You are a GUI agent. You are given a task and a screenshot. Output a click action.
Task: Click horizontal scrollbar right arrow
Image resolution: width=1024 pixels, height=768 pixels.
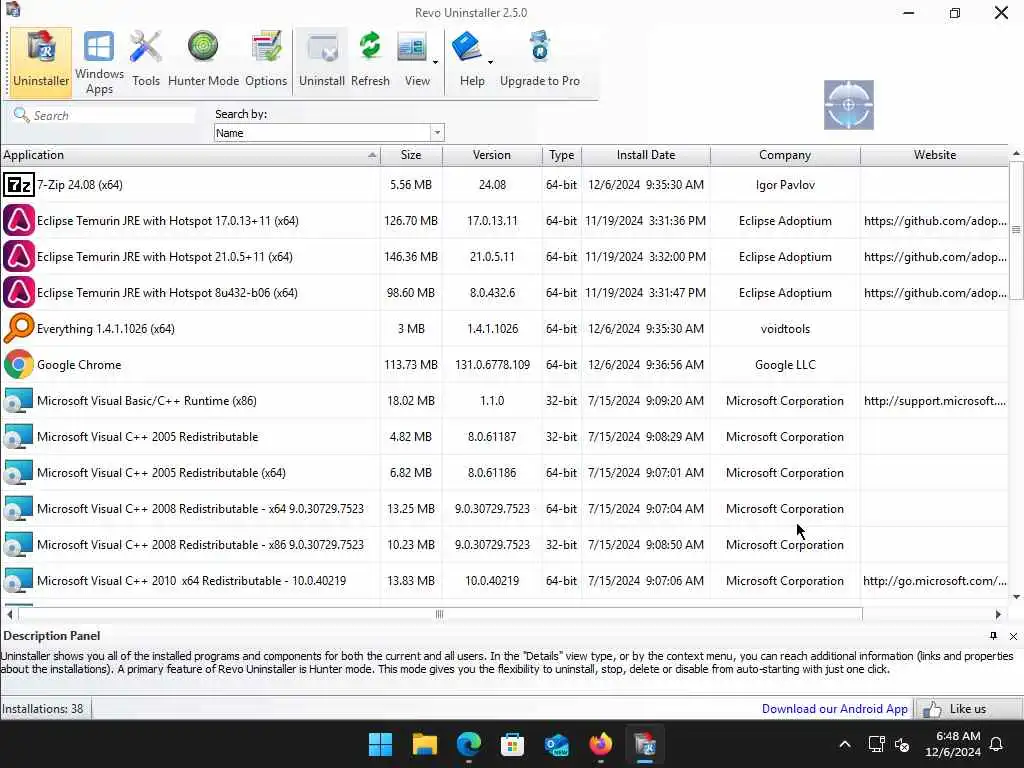(x=998, y=614)
